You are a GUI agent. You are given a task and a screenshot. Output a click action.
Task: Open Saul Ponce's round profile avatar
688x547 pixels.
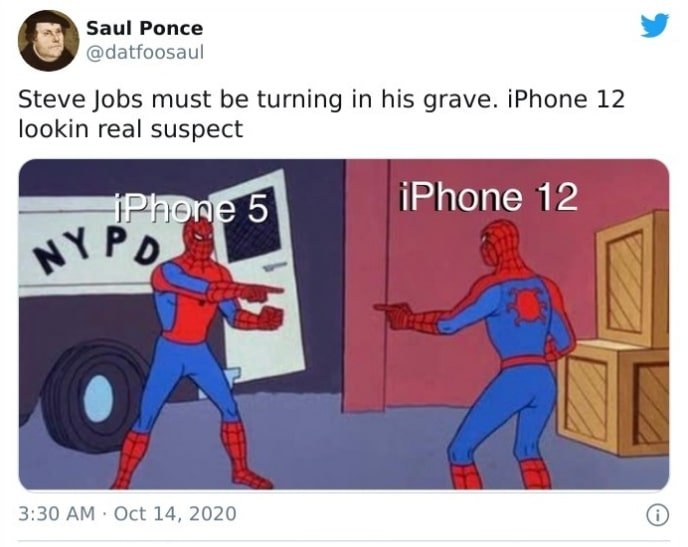click(x=48, y=41)
